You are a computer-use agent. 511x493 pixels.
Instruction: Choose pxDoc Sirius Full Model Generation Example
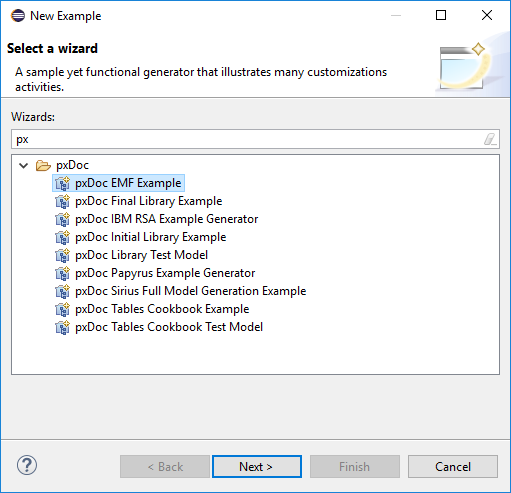coord(191,291)
